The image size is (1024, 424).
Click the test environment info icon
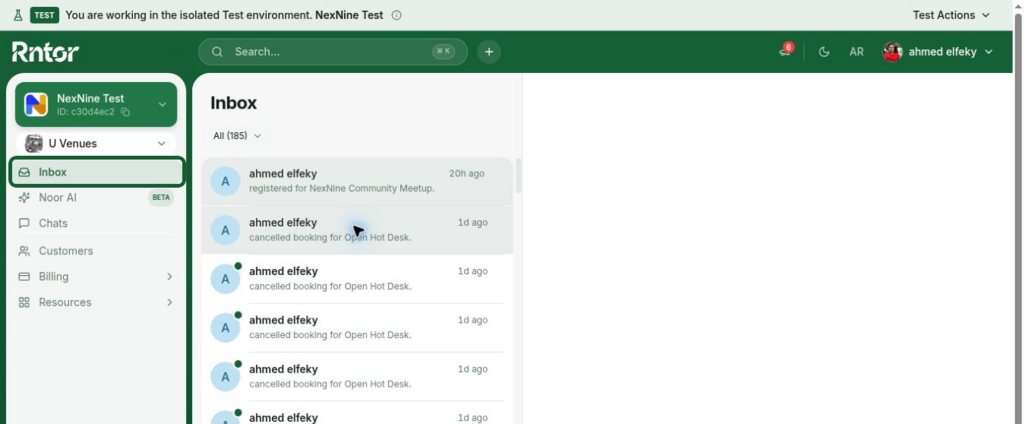click(x=396, y=15)
